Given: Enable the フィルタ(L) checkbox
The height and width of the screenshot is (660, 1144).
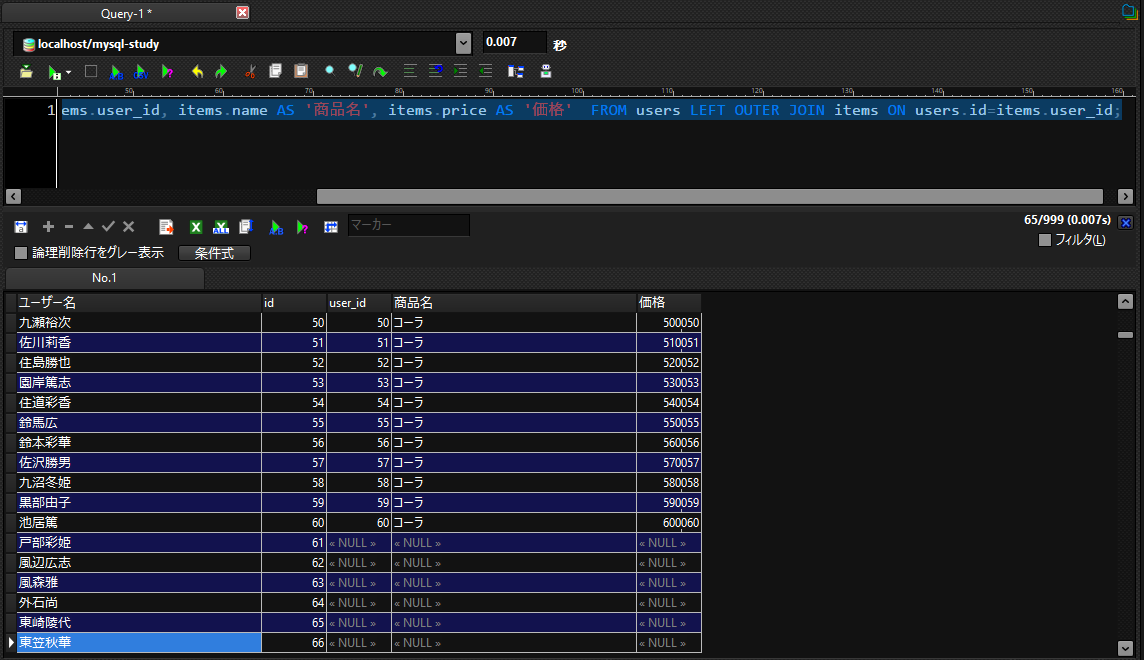Looking at the screenshot, I should 1045,240.
